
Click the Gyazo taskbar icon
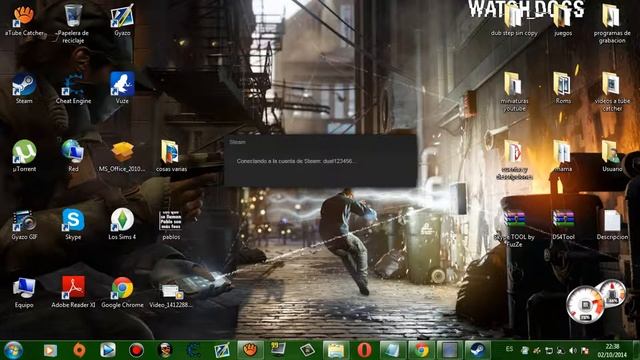click(x=222, y=350)
